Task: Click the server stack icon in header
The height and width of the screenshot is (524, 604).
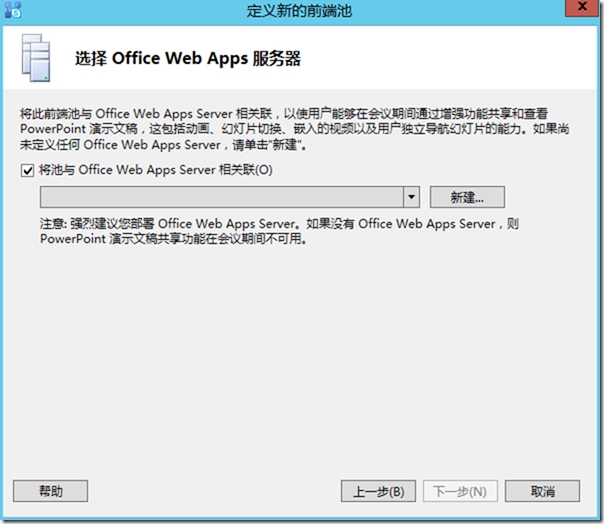Action: point(36,58)
